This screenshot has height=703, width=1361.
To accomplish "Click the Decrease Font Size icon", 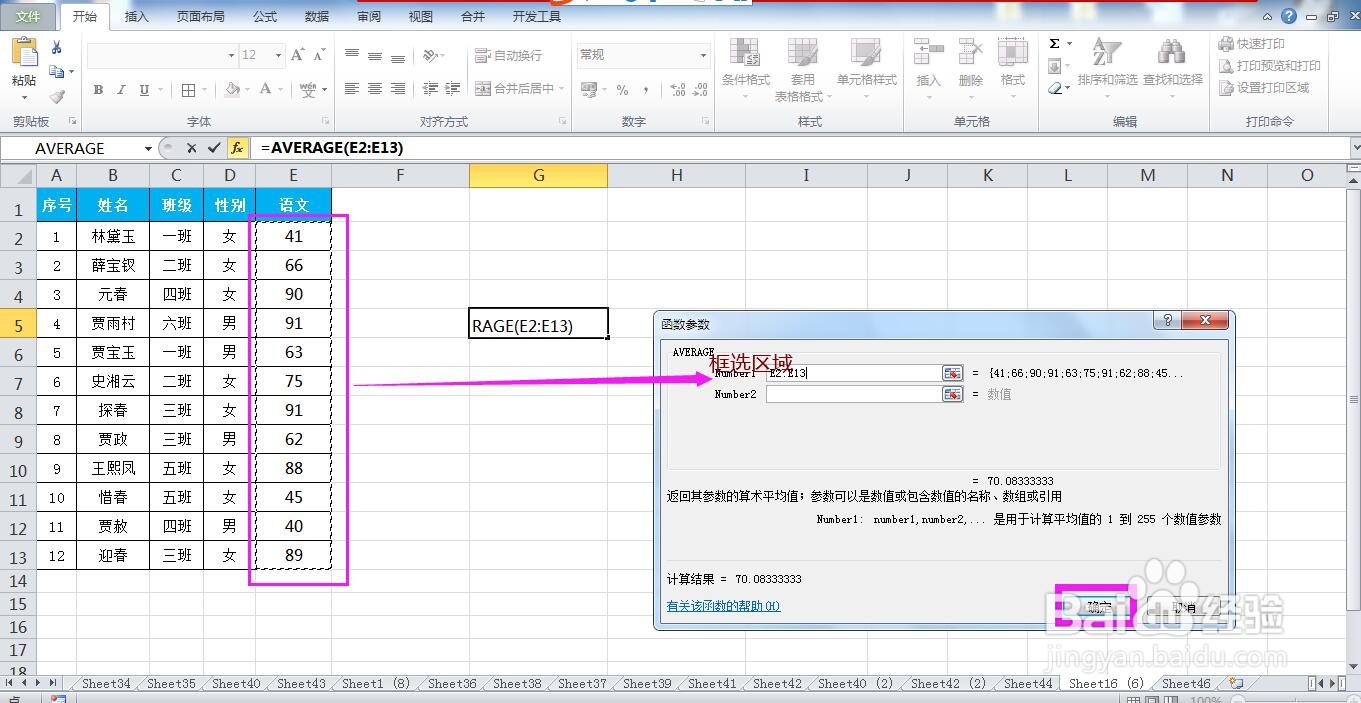I will click(x=319, y=55).
